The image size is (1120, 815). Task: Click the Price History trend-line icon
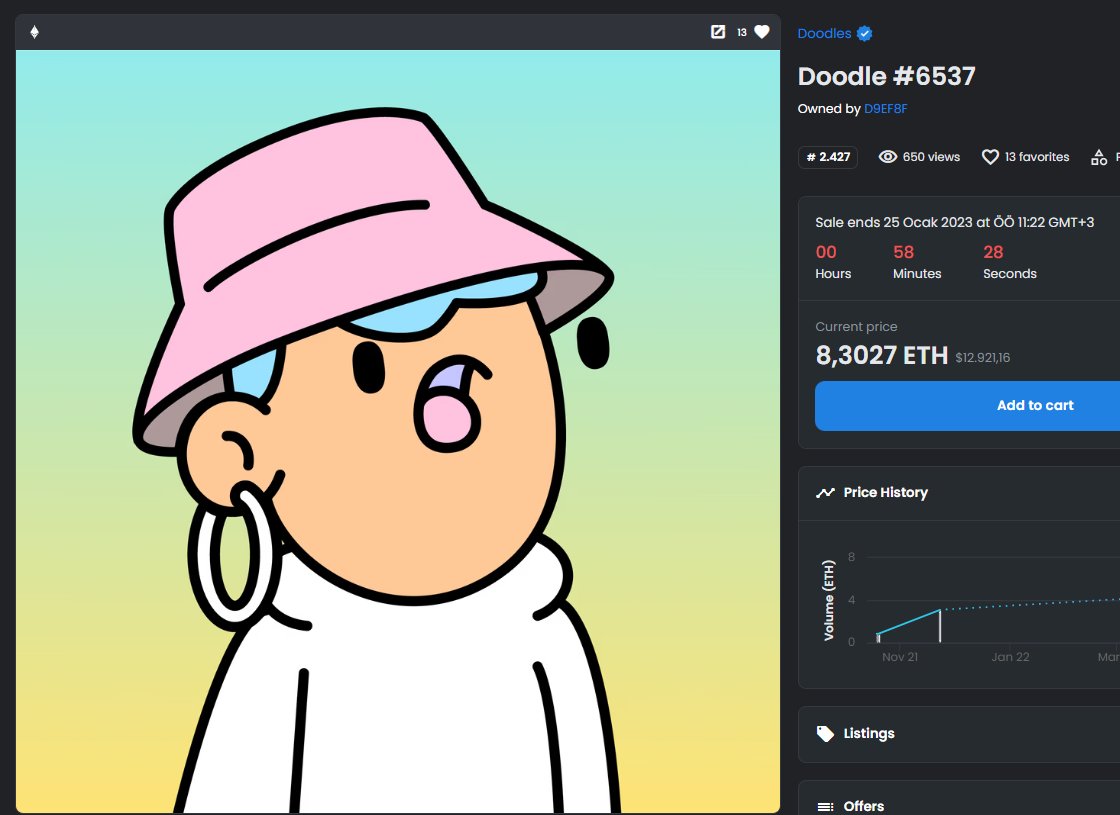(825, 493)
